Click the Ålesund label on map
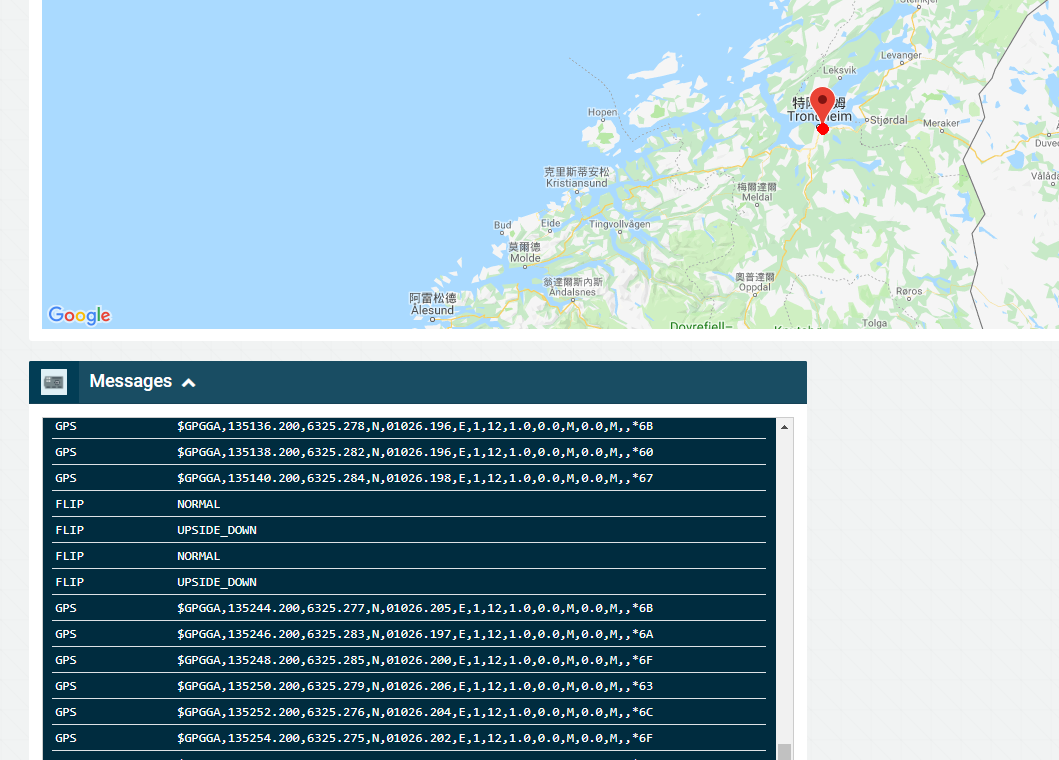Image resolution: width=1059 pixels, height=760 pixels. coord(432,310)
